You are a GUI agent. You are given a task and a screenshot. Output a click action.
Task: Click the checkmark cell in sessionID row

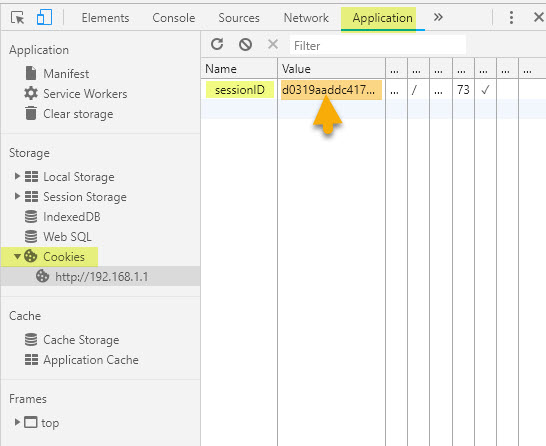(485, 90)
